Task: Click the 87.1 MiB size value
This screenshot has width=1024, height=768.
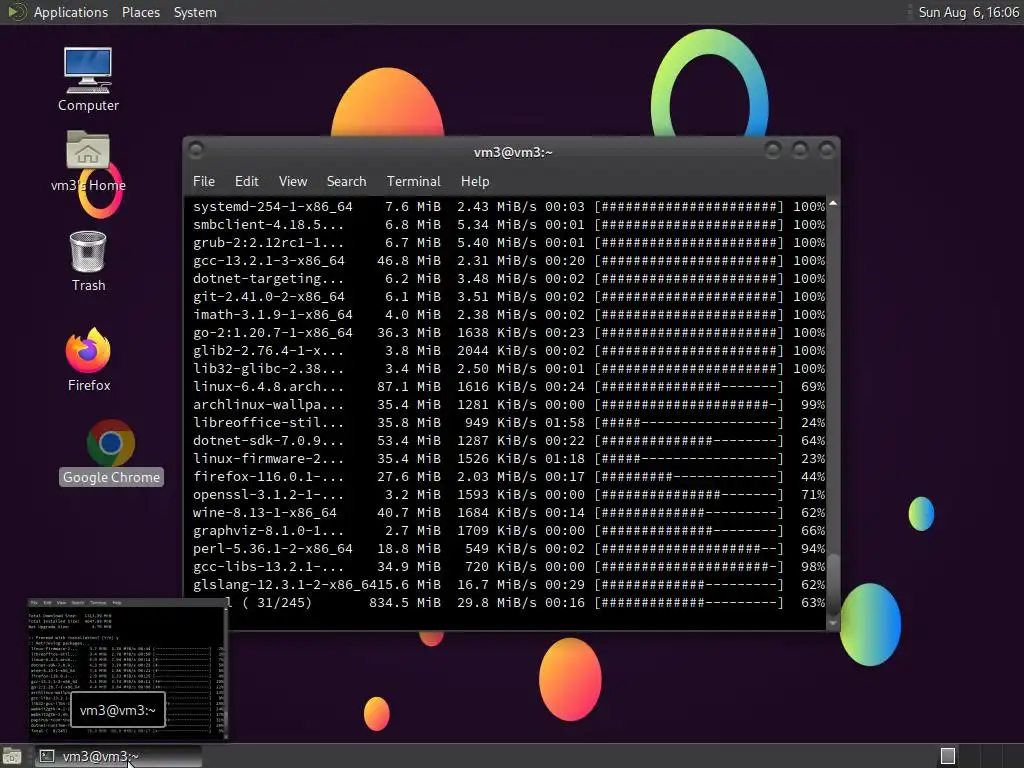Action: [x=409, y=387]
